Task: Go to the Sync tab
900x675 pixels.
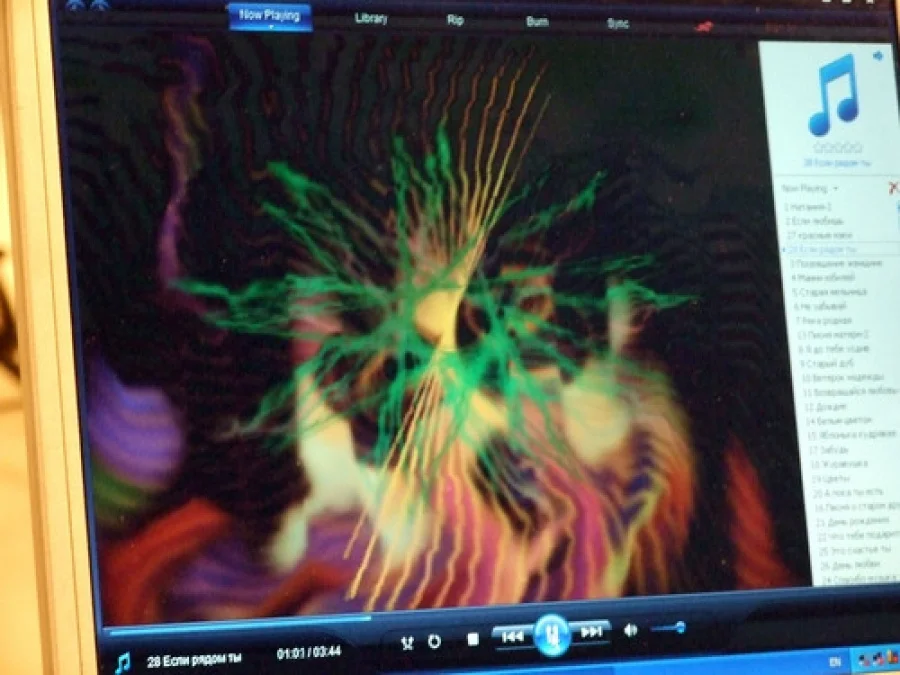Action: point(617,23)
